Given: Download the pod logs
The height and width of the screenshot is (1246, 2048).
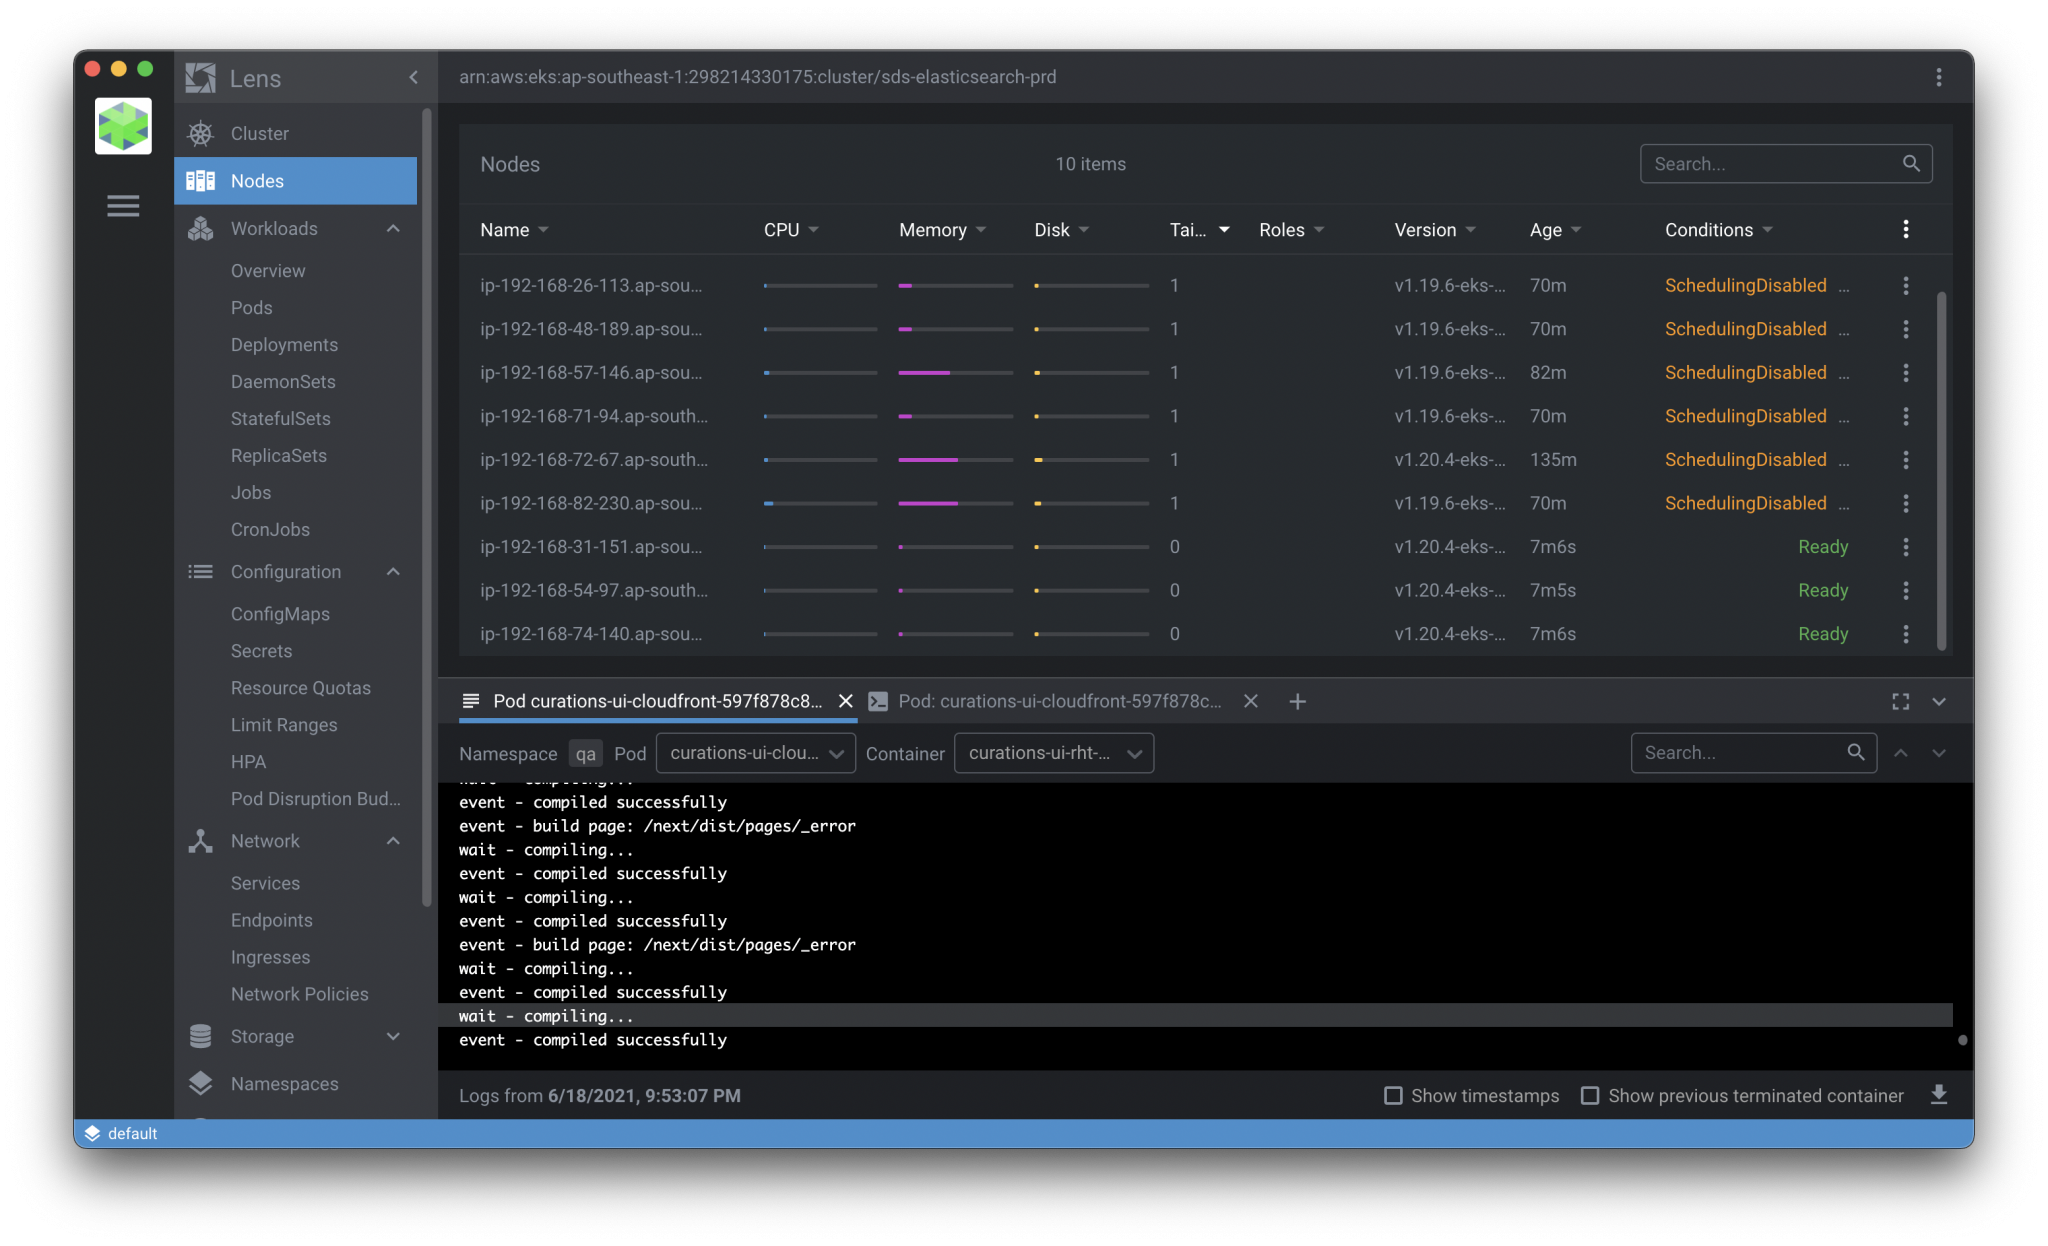Looking at the screenshot, I should click(1940, 1095).
